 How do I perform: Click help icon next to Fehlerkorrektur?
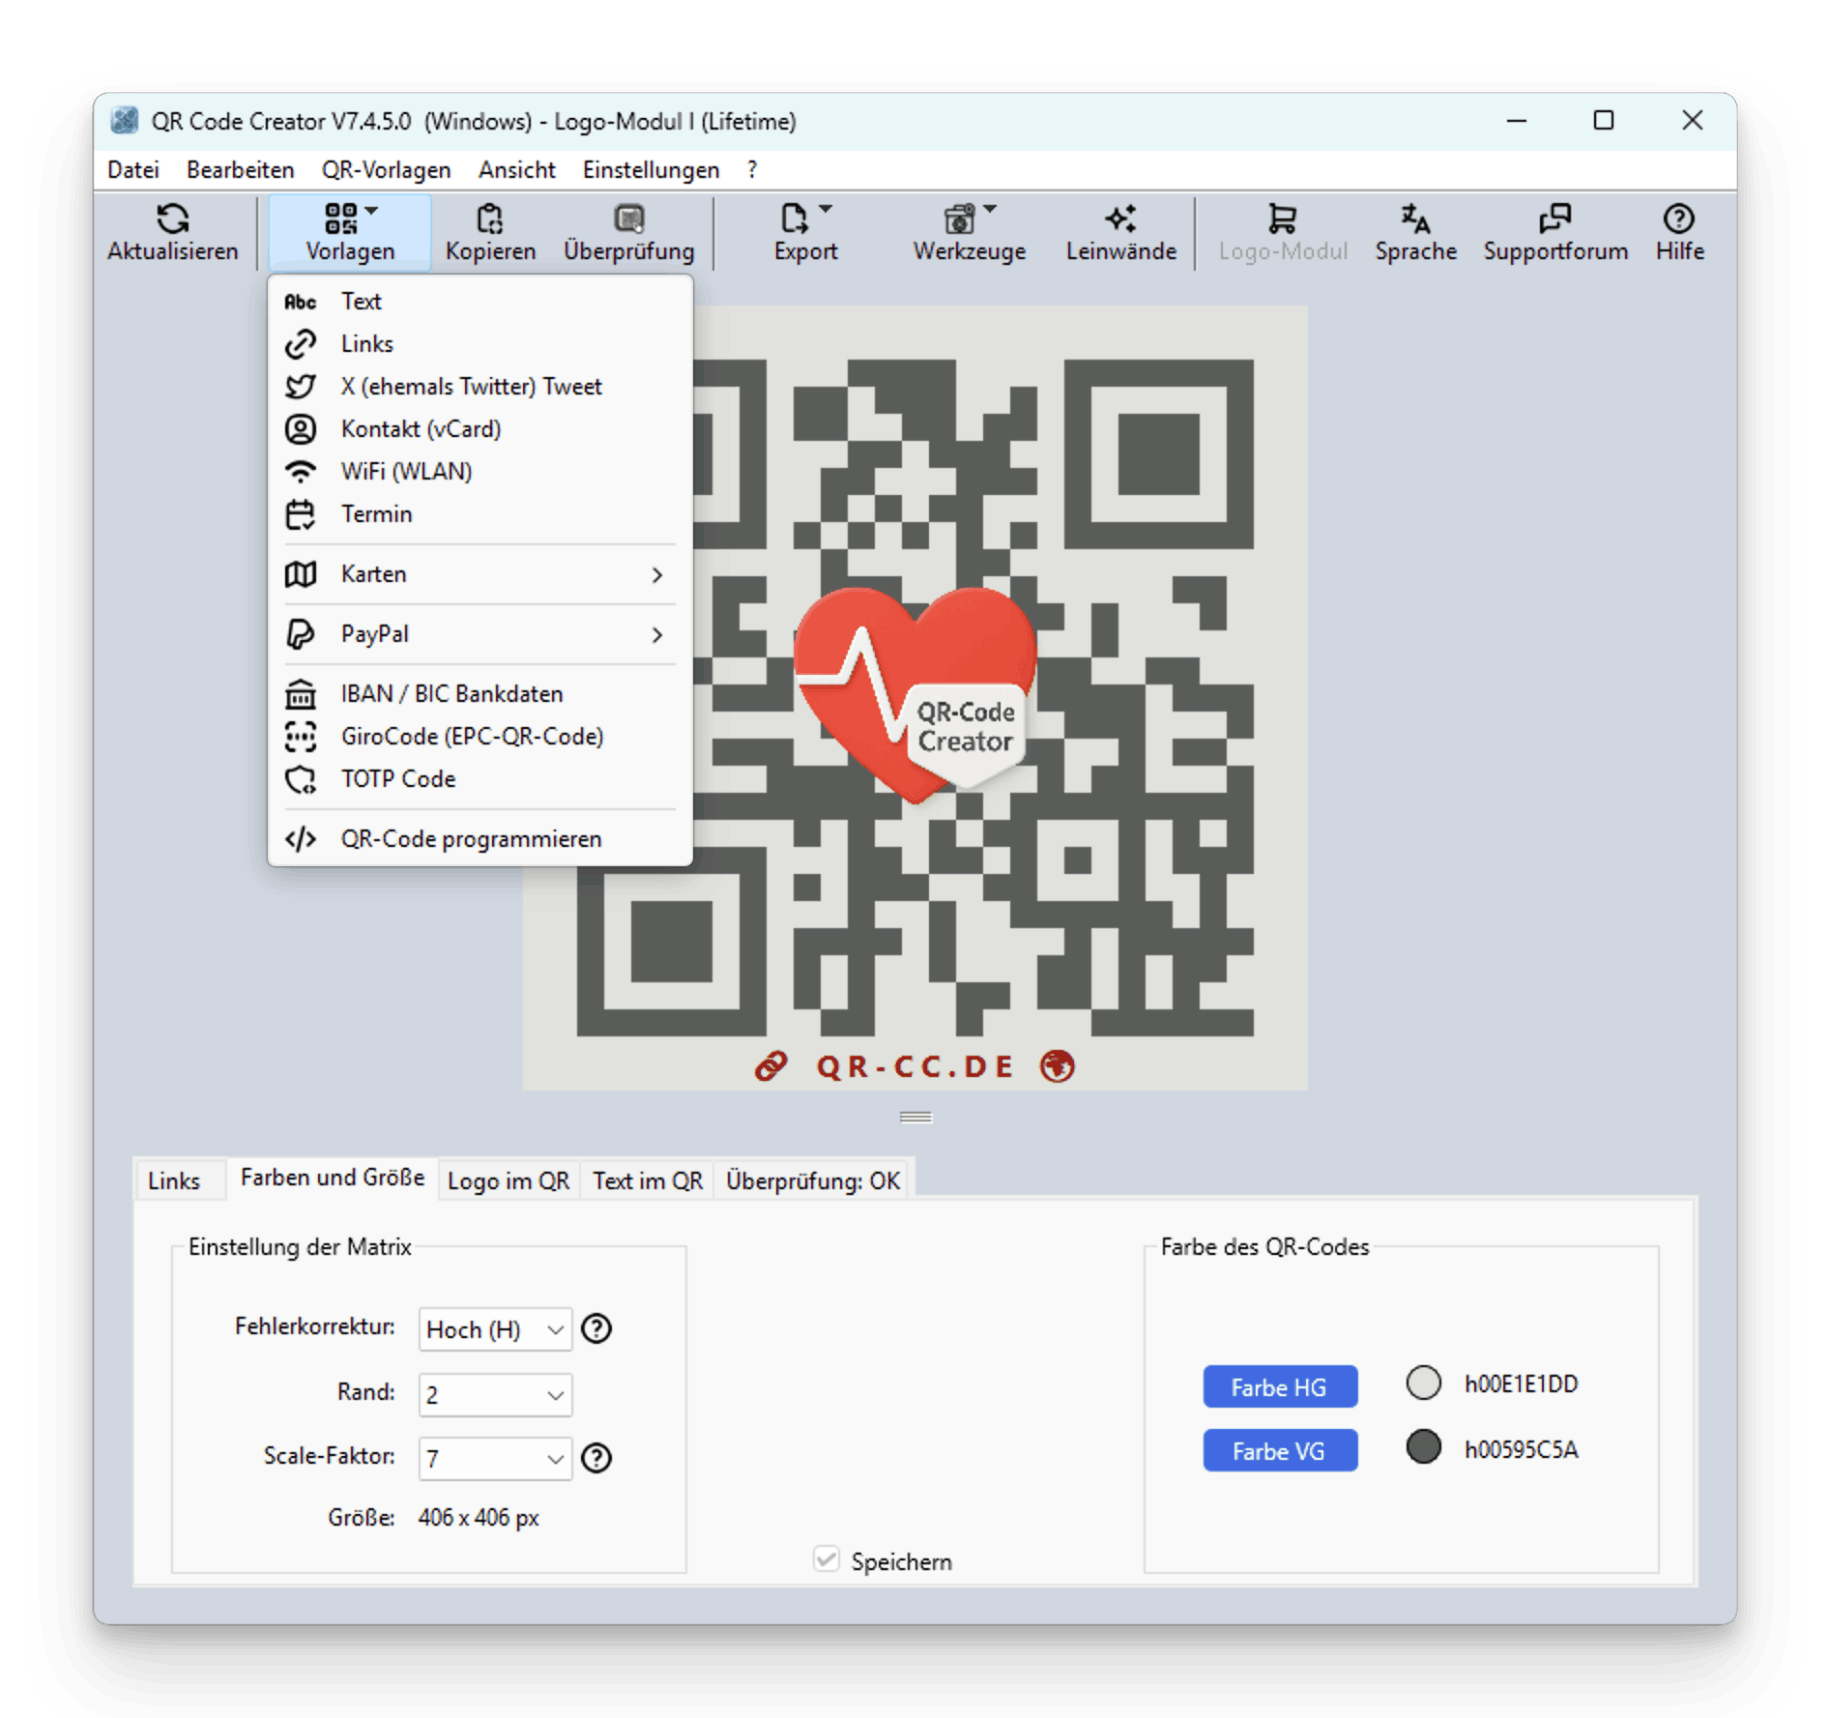(x=596, y=1328)
